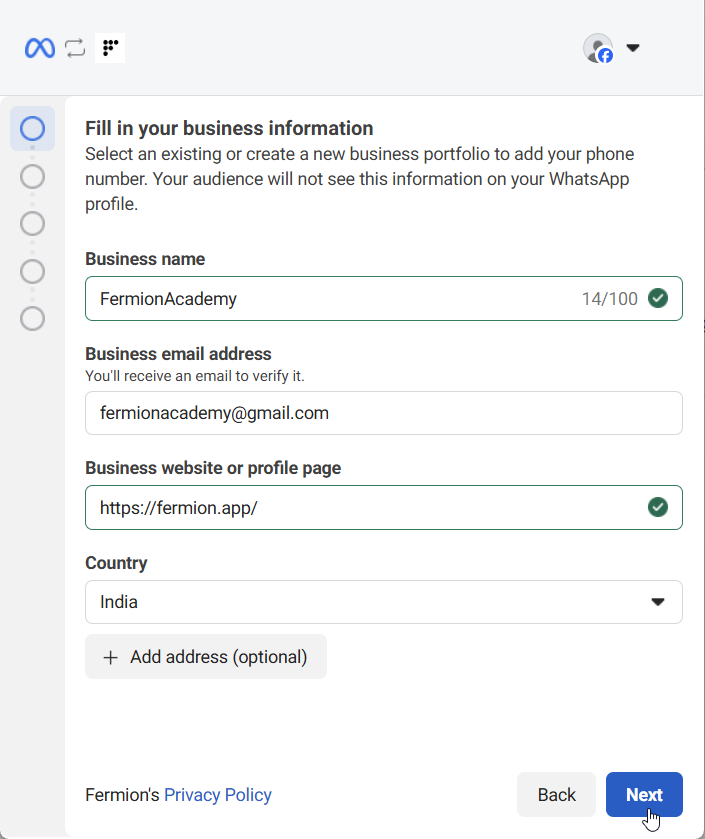Click plus icon beside Add address
The height and width of the screenshot is (839, 705).
111,657
